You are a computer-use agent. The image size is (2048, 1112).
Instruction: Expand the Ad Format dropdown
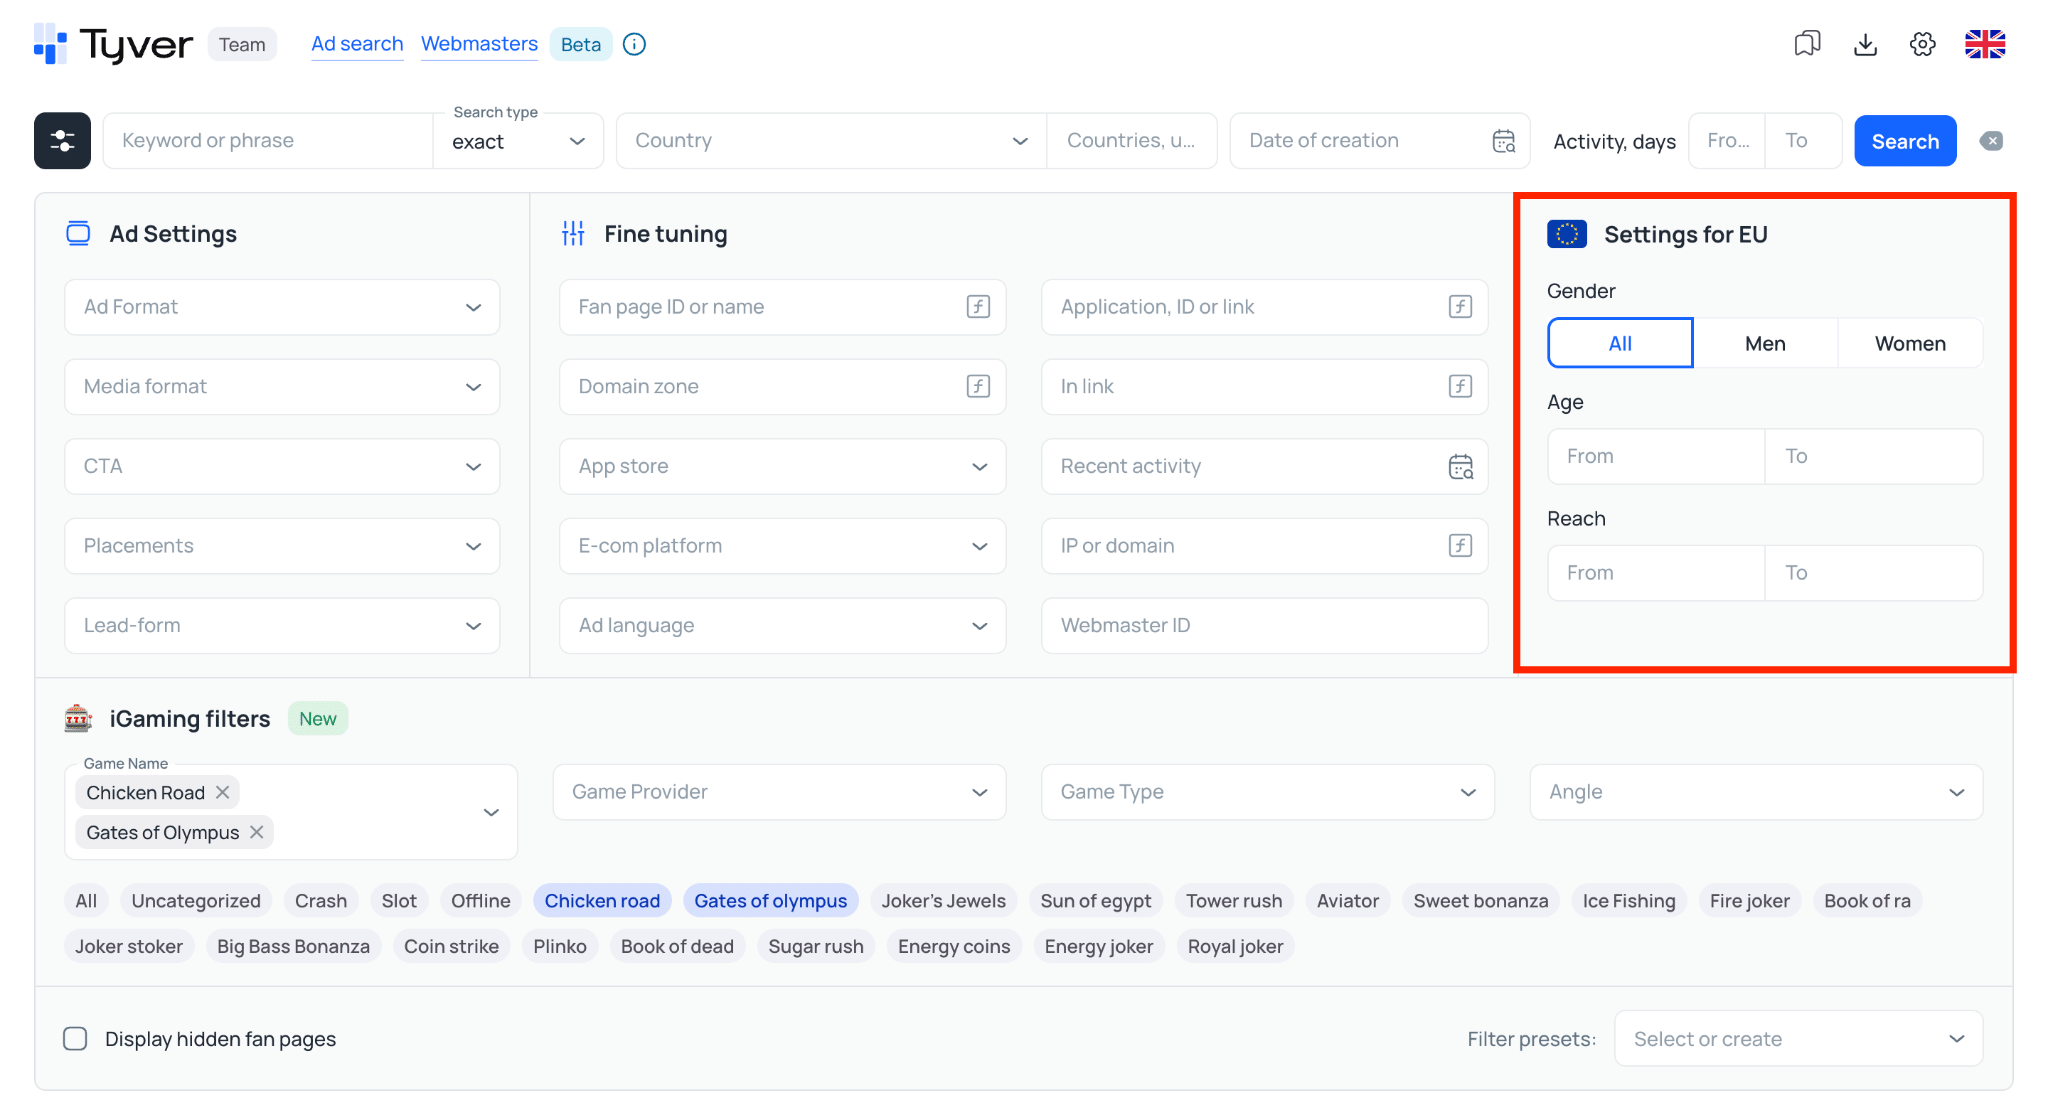pos(282,307)
